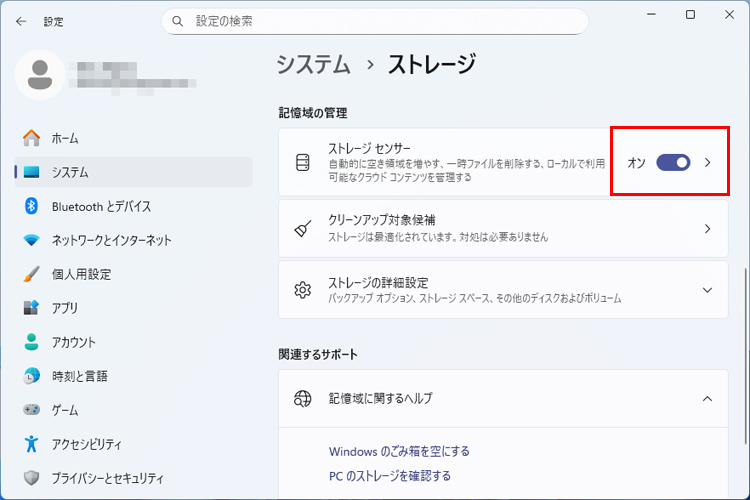Screen dimensions: 750x500
Task: Click the PC のストレージを確認する link
Action: pos(390,476)
